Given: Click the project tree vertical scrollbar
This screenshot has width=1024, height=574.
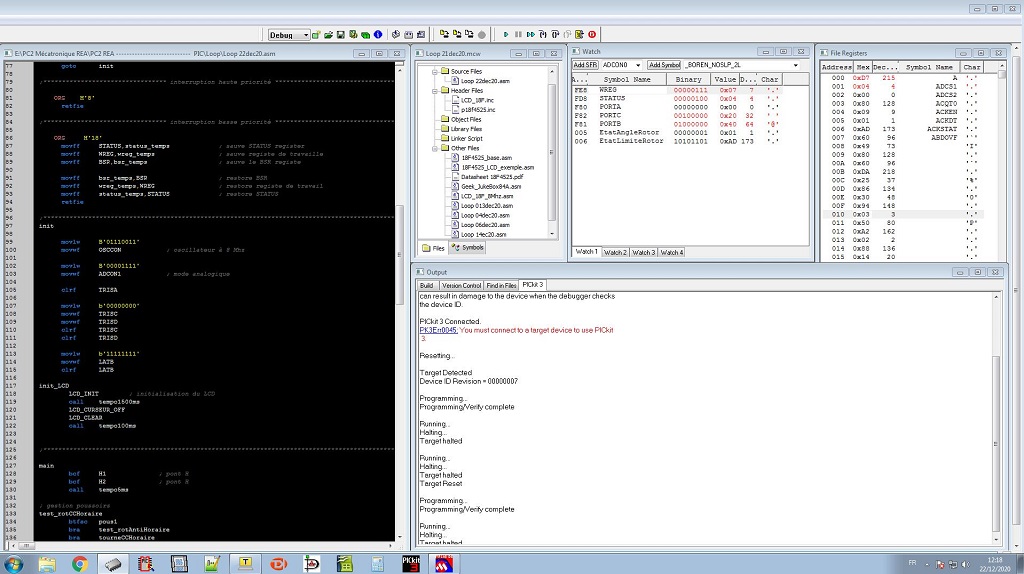Looking at the screenshot, I should pos(552,152).
